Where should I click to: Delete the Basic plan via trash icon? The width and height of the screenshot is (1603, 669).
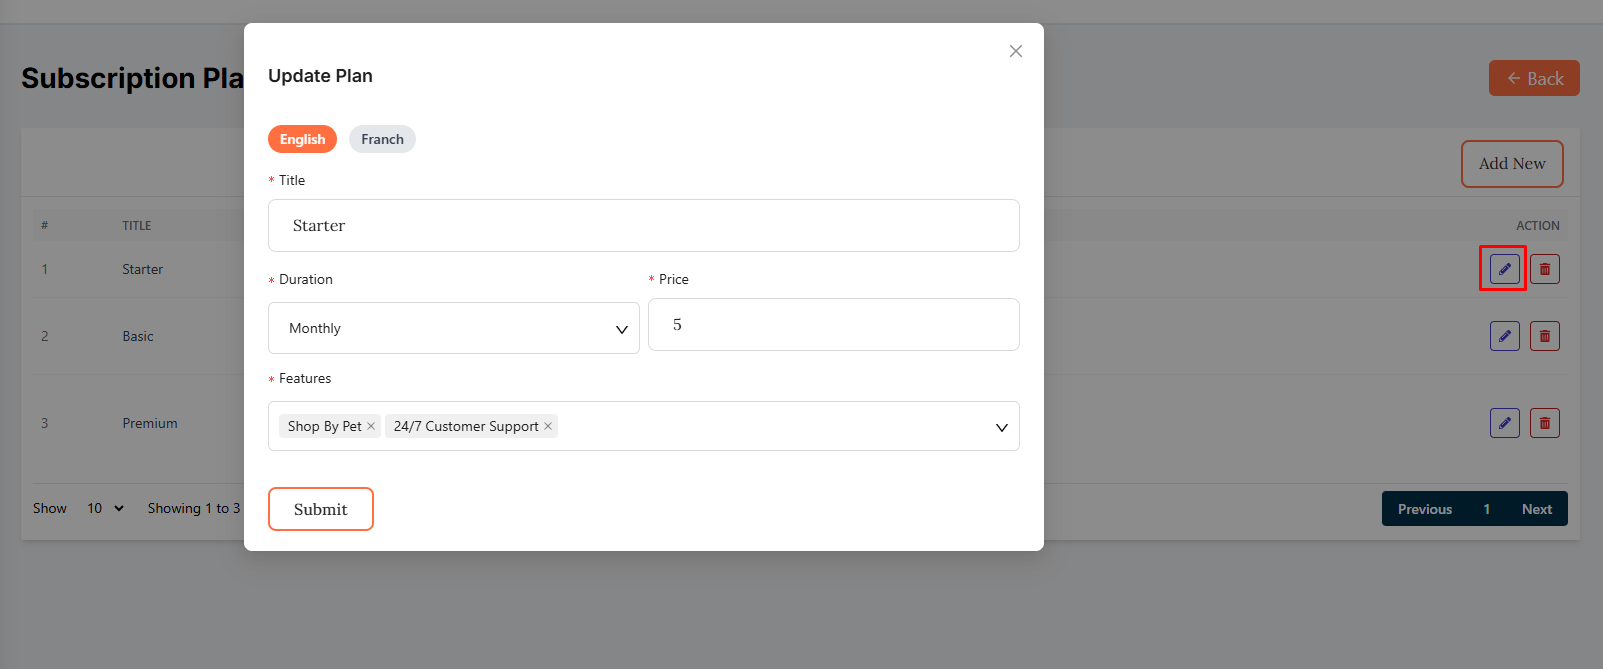(x=1544, y=336)
